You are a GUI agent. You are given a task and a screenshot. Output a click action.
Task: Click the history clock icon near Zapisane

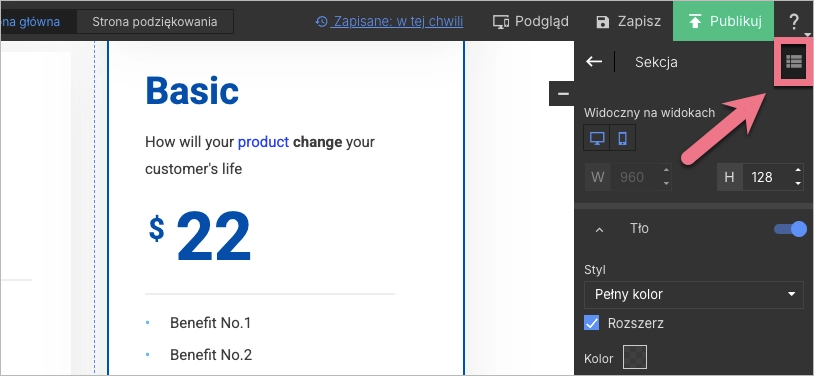322,22
